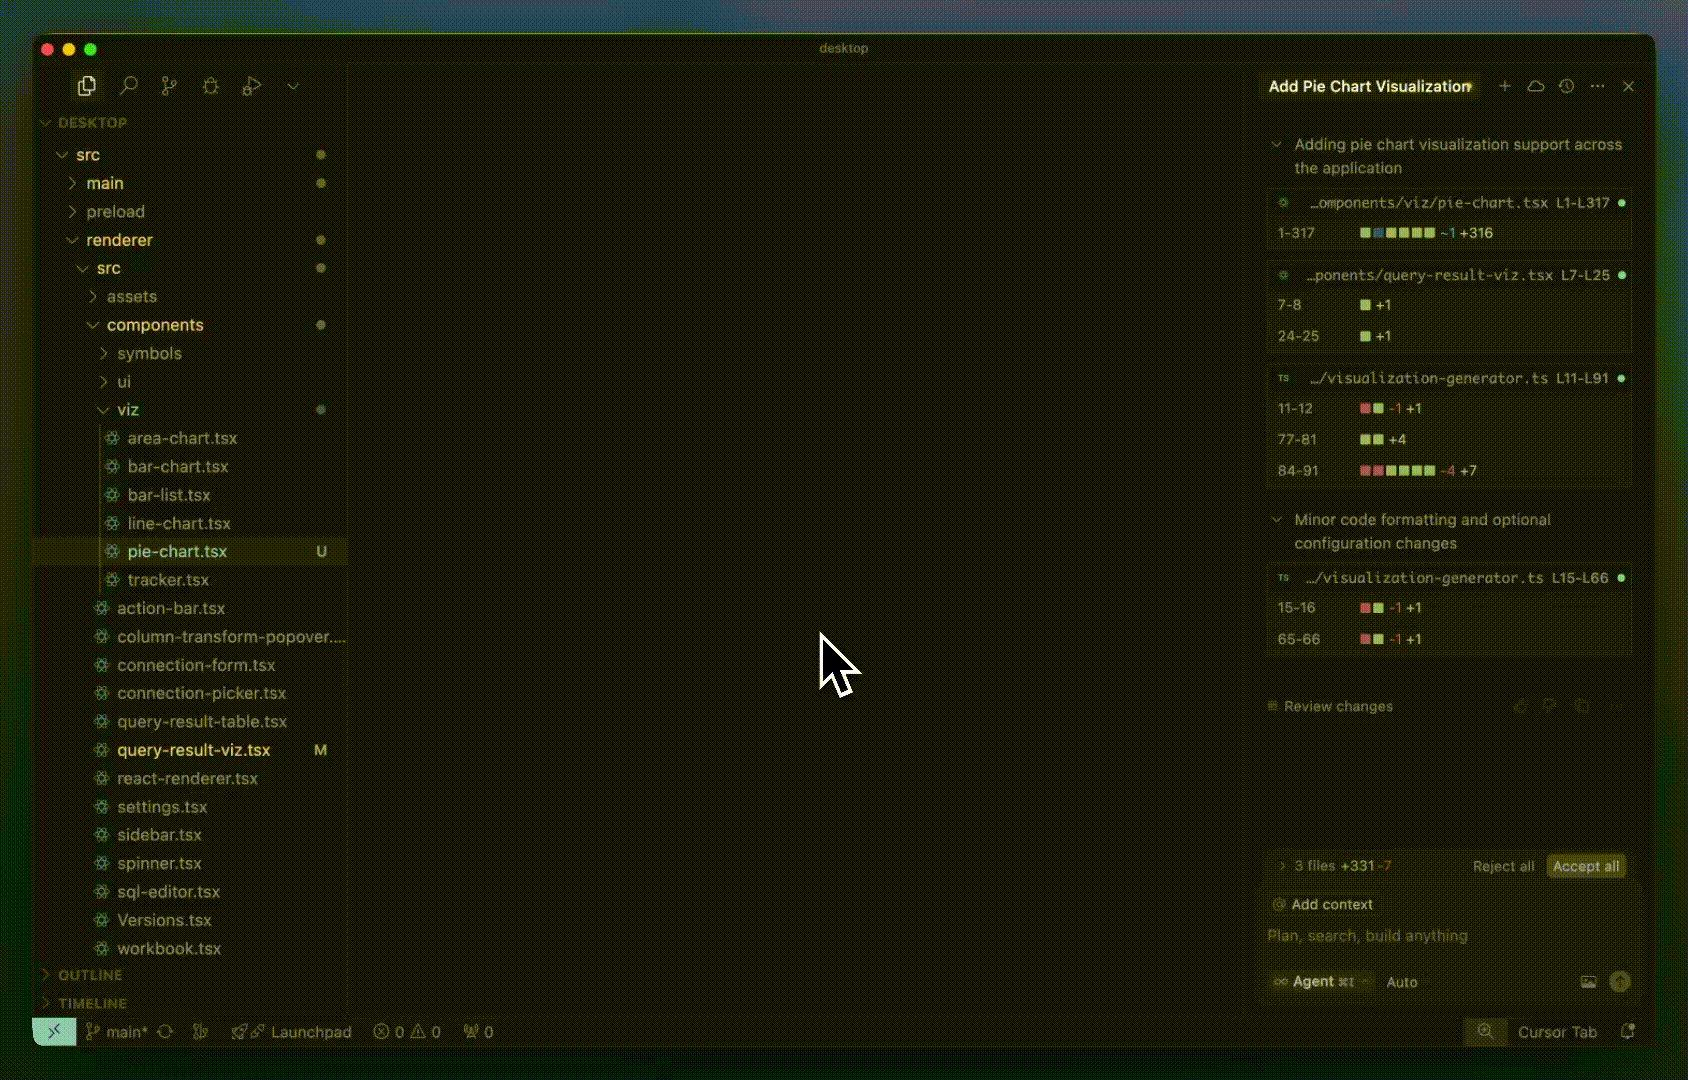Open chat history clock icon
The image size is (1688, 1080).
(1566, 86)
